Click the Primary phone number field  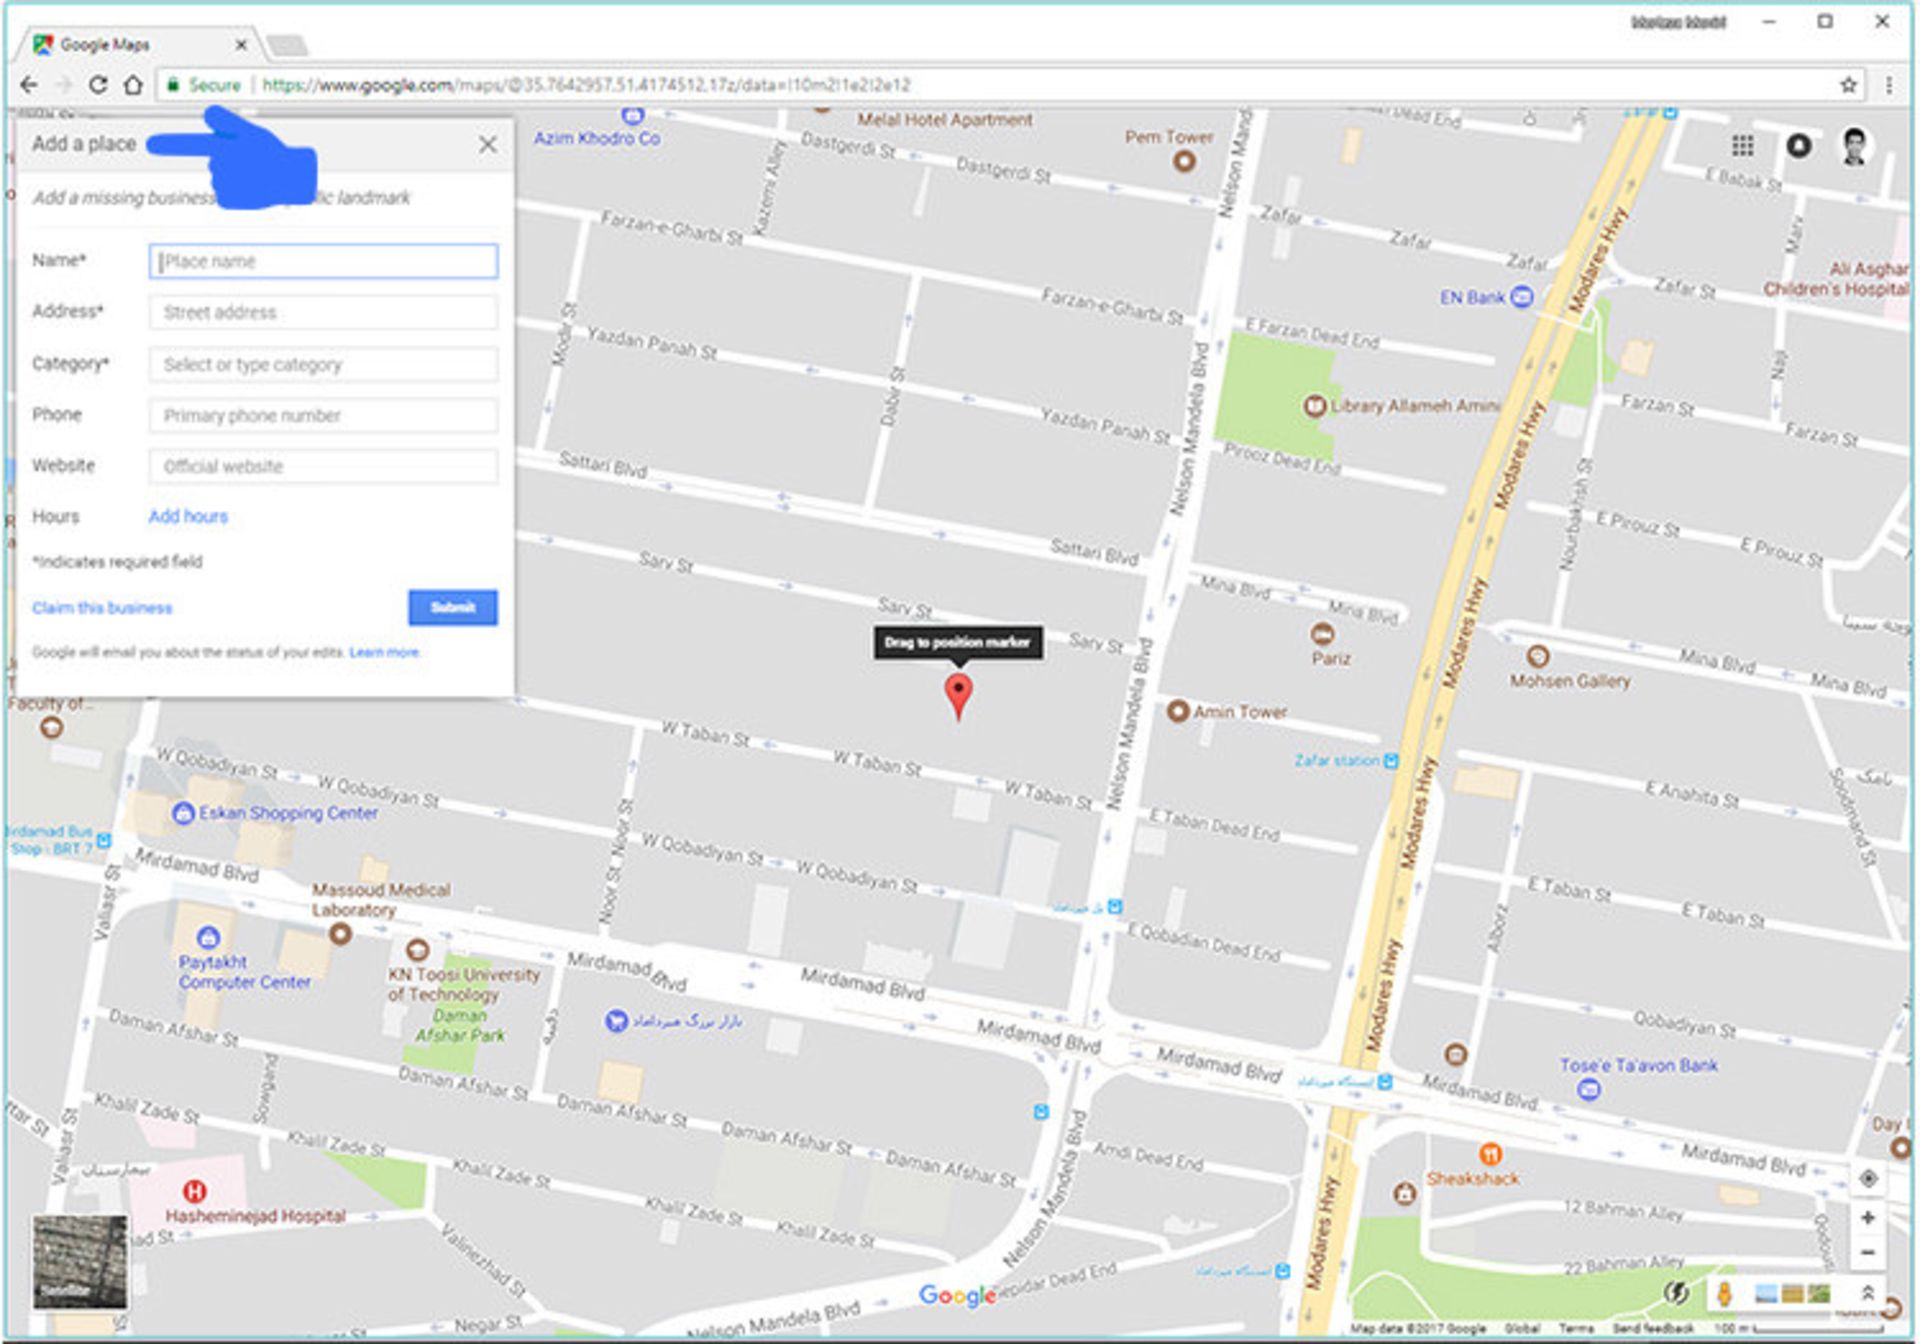323,415
